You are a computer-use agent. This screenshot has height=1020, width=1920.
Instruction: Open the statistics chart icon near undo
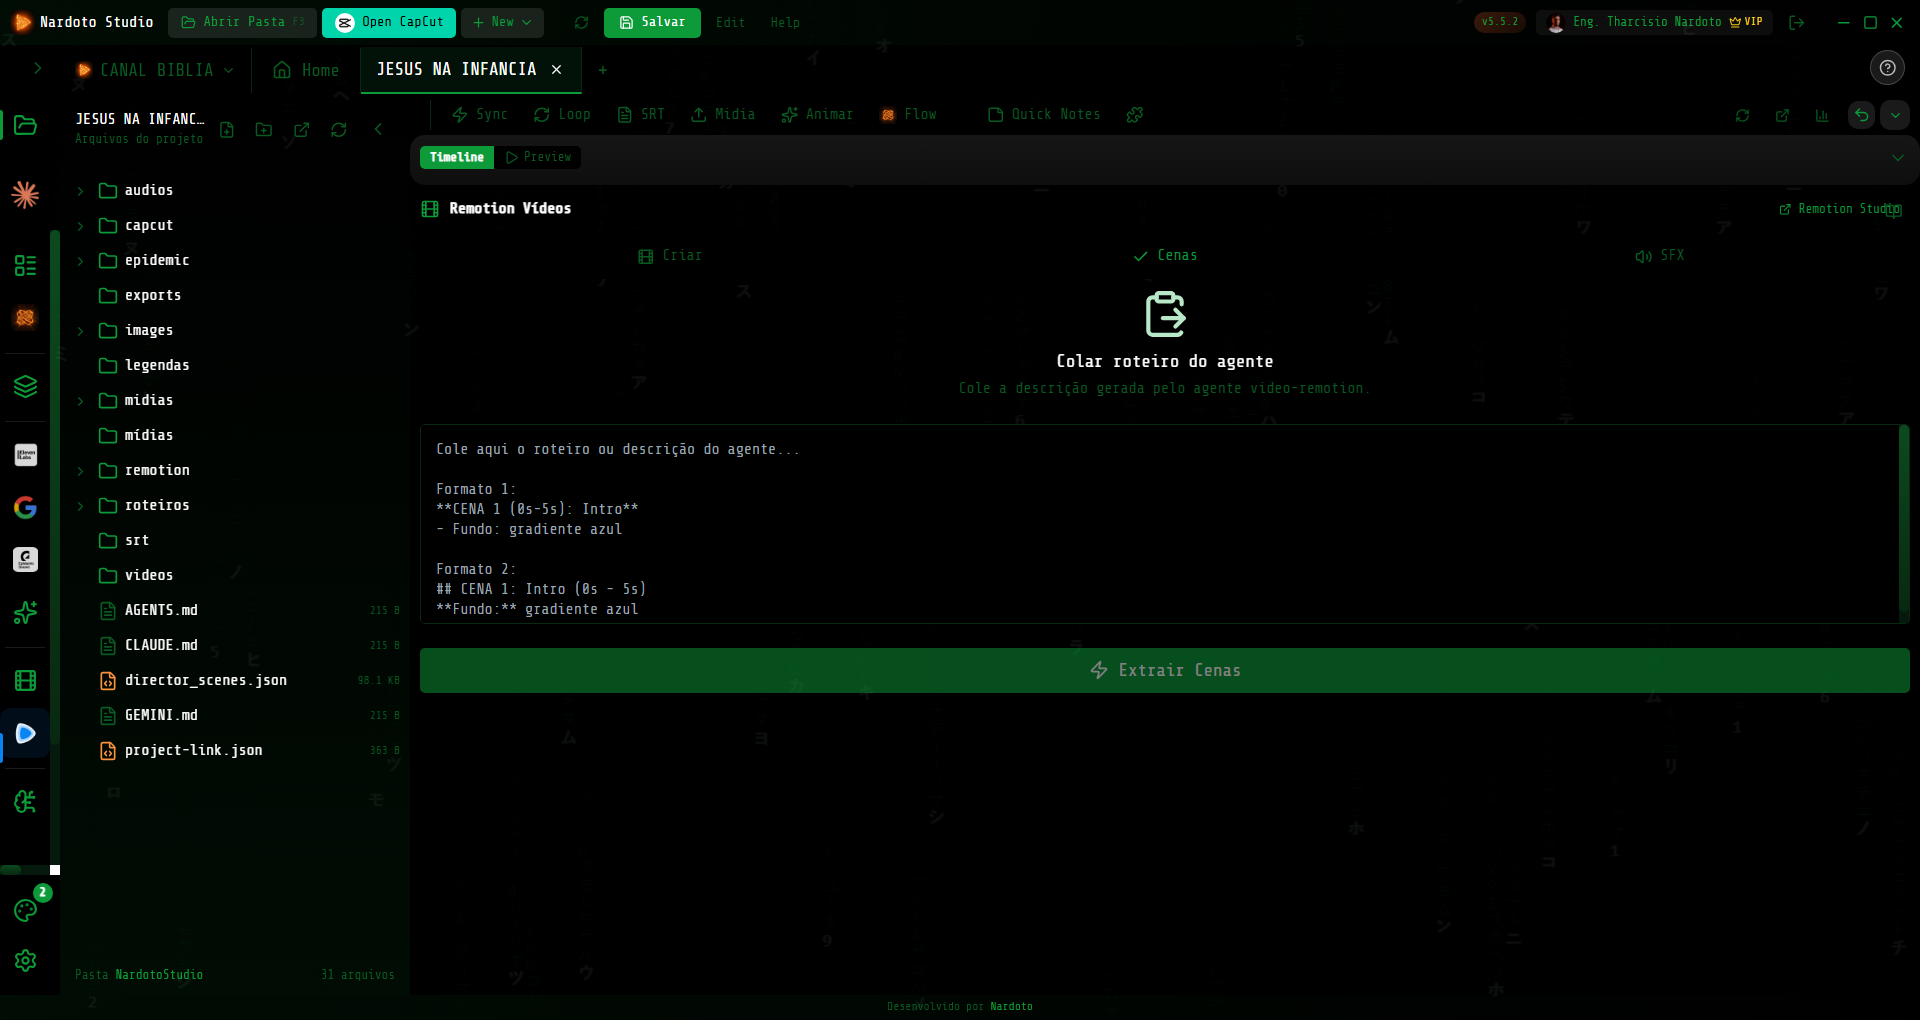1821,115
